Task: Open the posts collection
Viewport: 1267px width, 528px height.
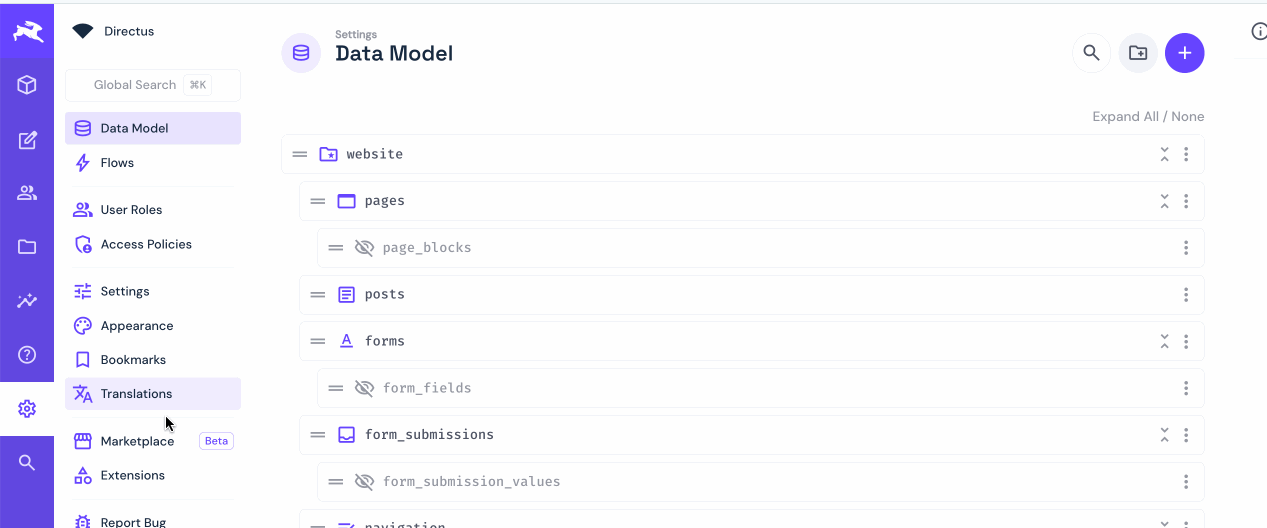Action: [385, 295]
